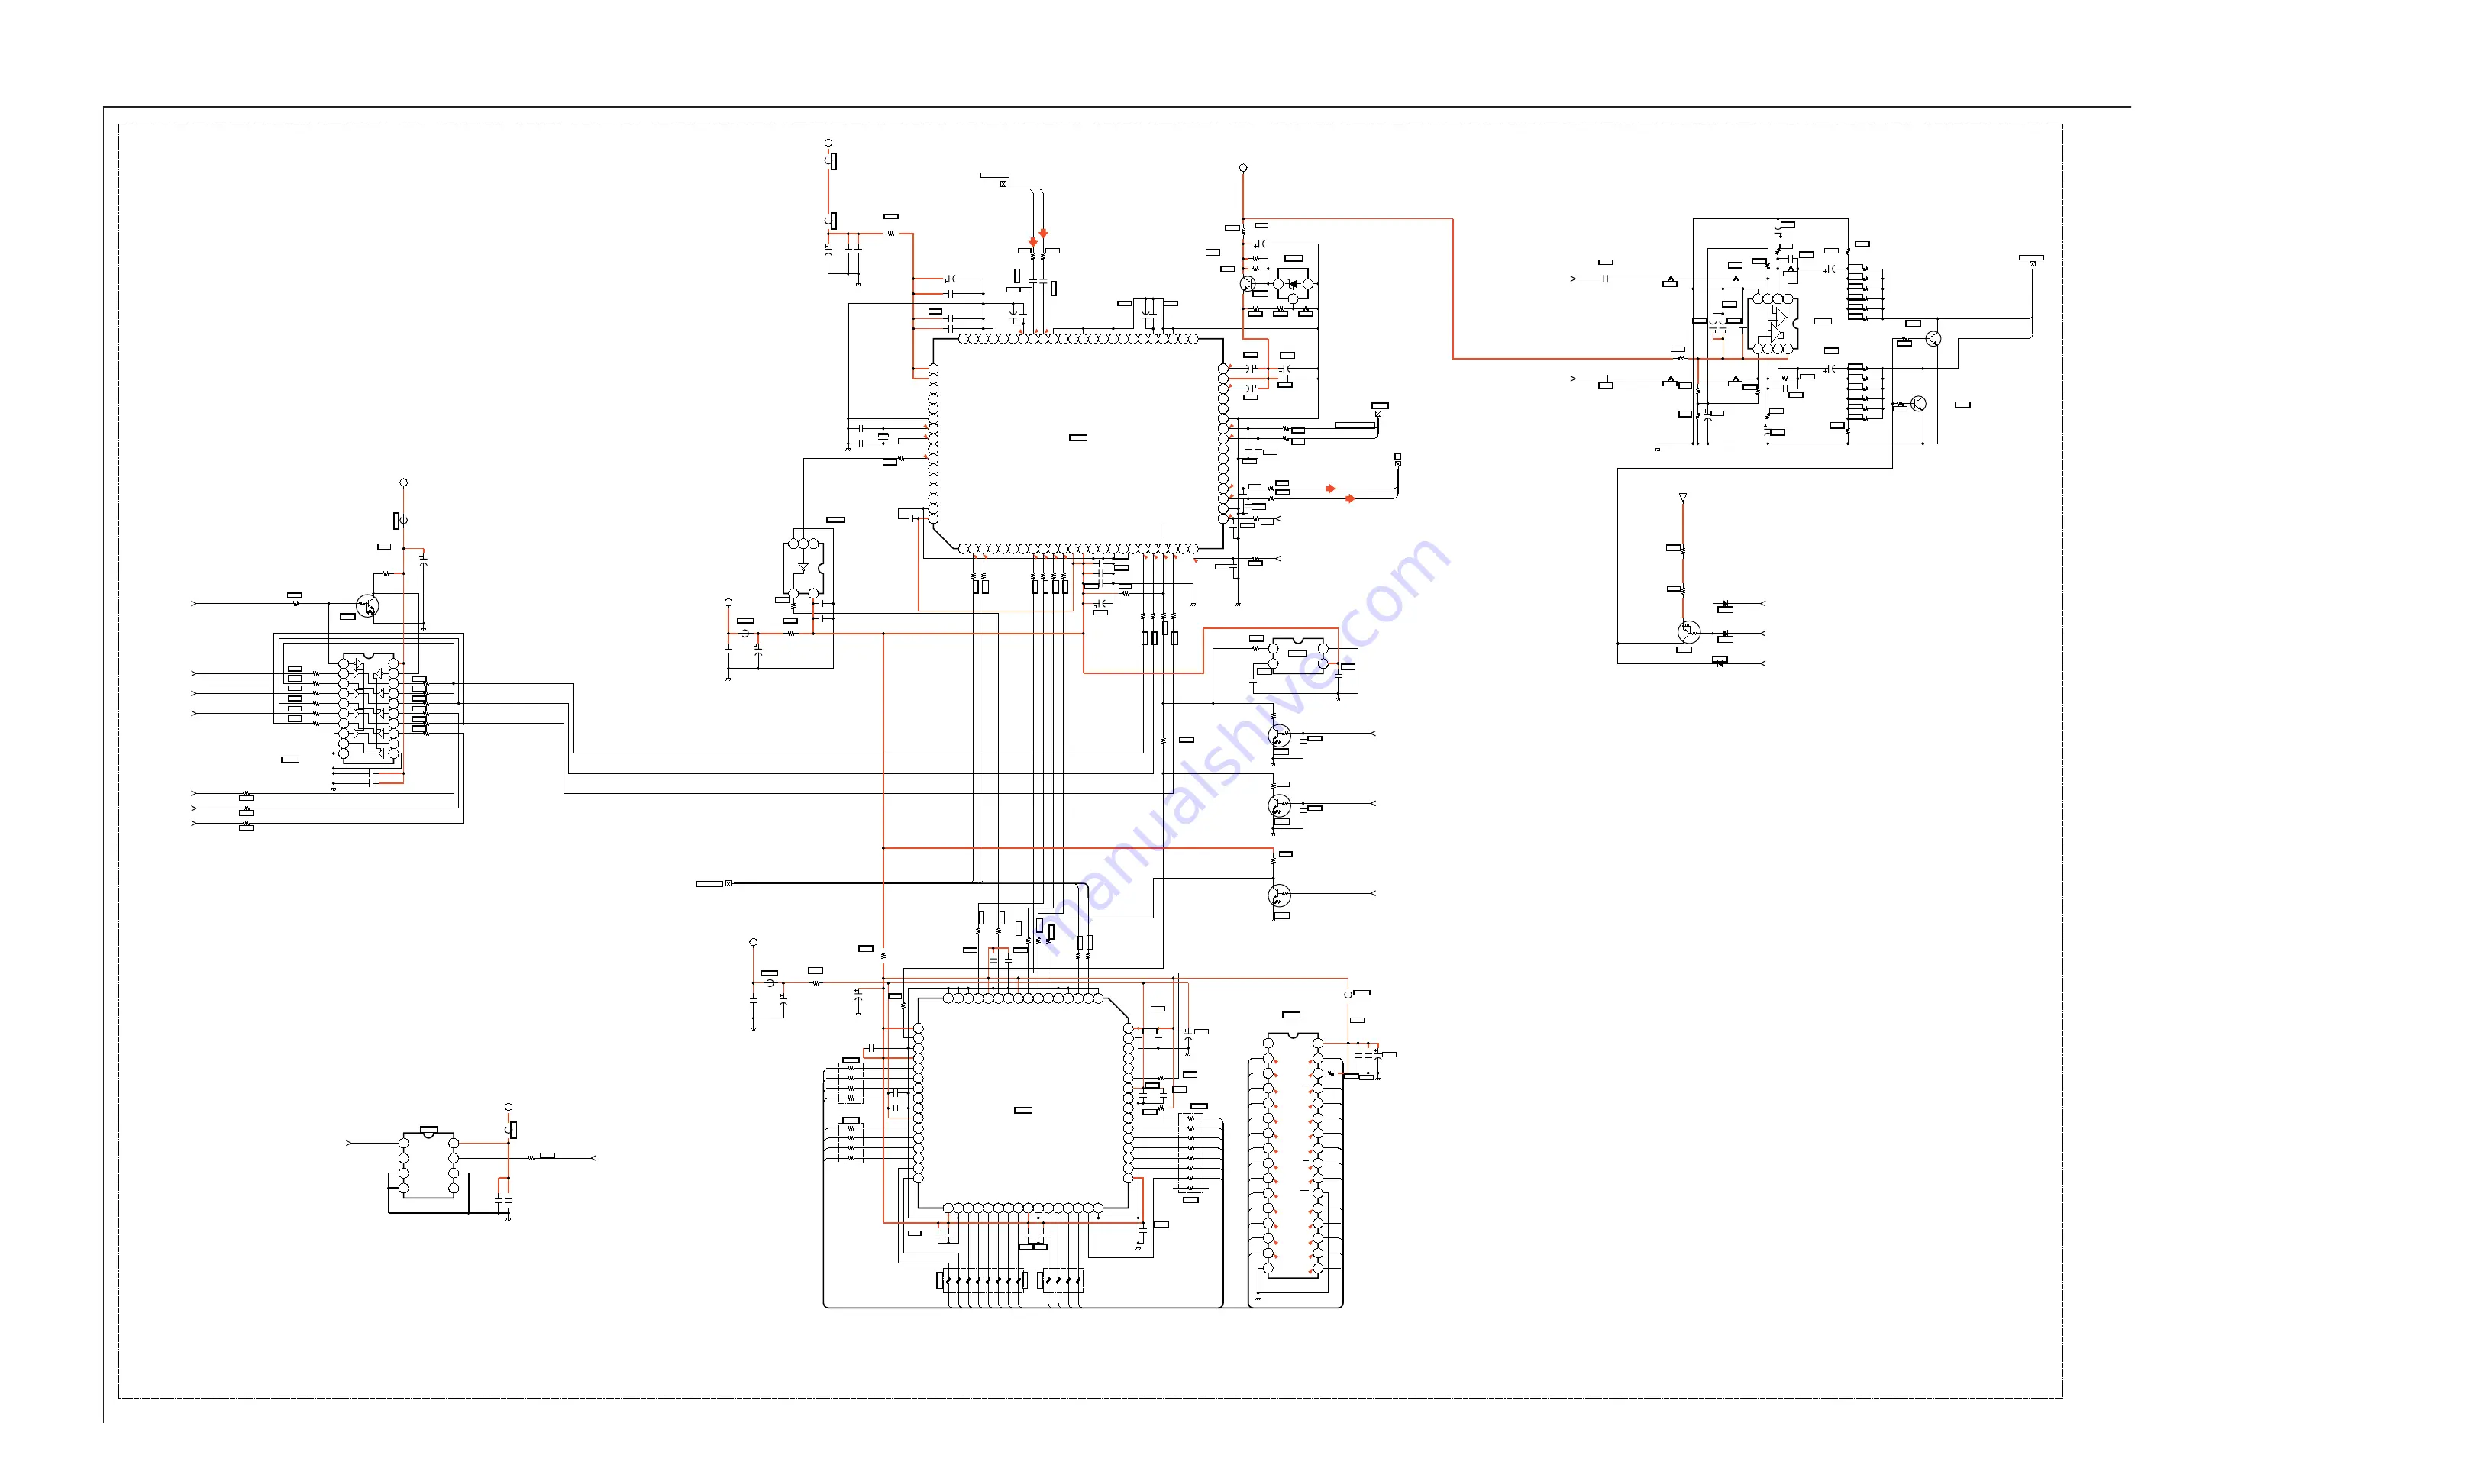Click the top transistor in the middle-right trio

(1279, 736)
